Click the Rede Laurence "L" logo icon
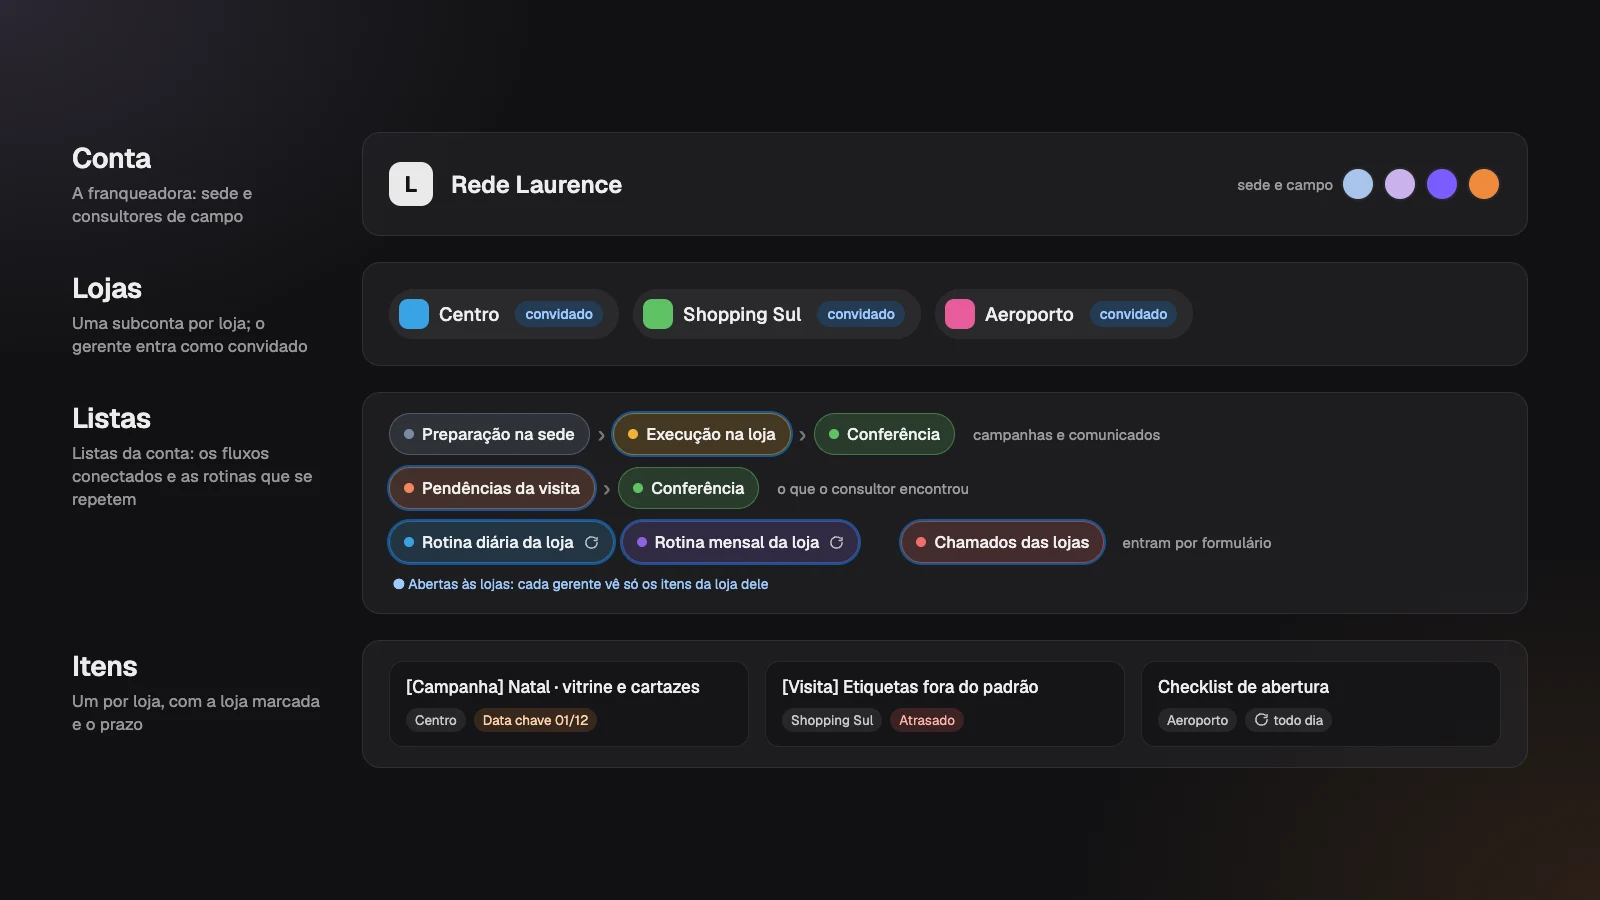The height and width of the screenshot is (900, 1600). (x=410, y=184)
